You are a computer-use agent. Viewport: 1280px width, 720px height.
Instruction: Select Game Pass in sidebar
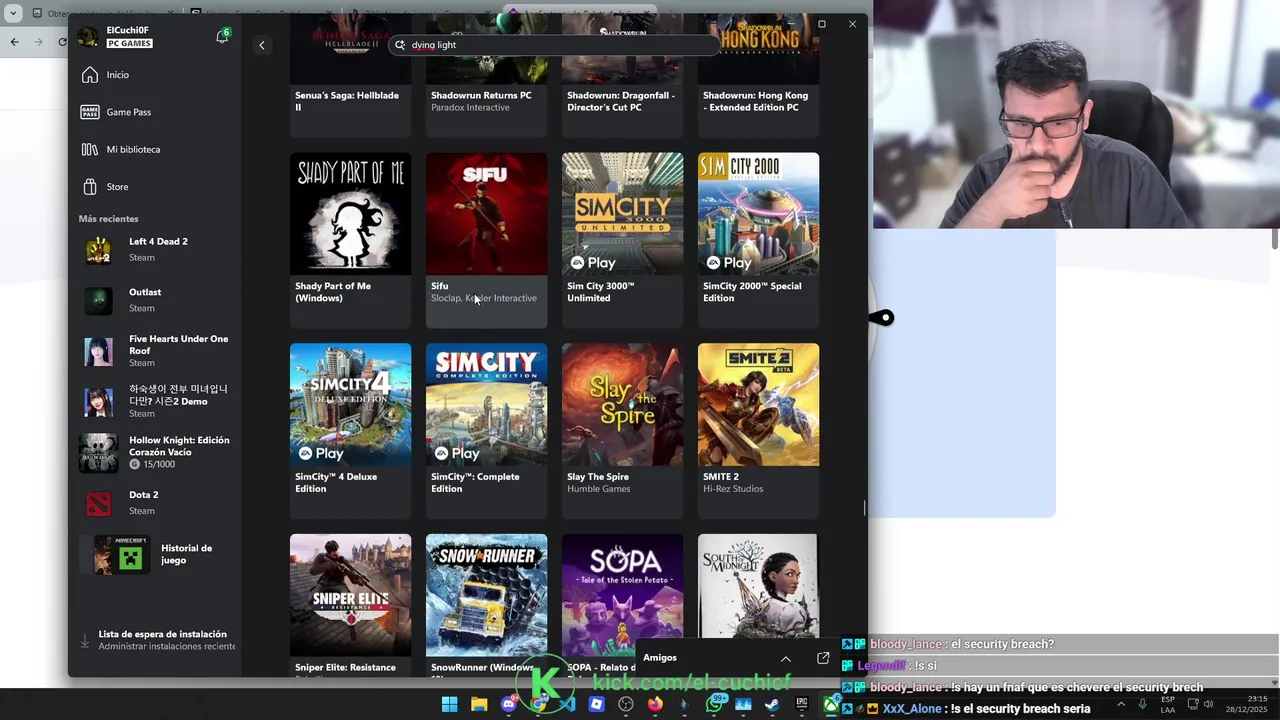pyautogui.click(x=129, y=112)
